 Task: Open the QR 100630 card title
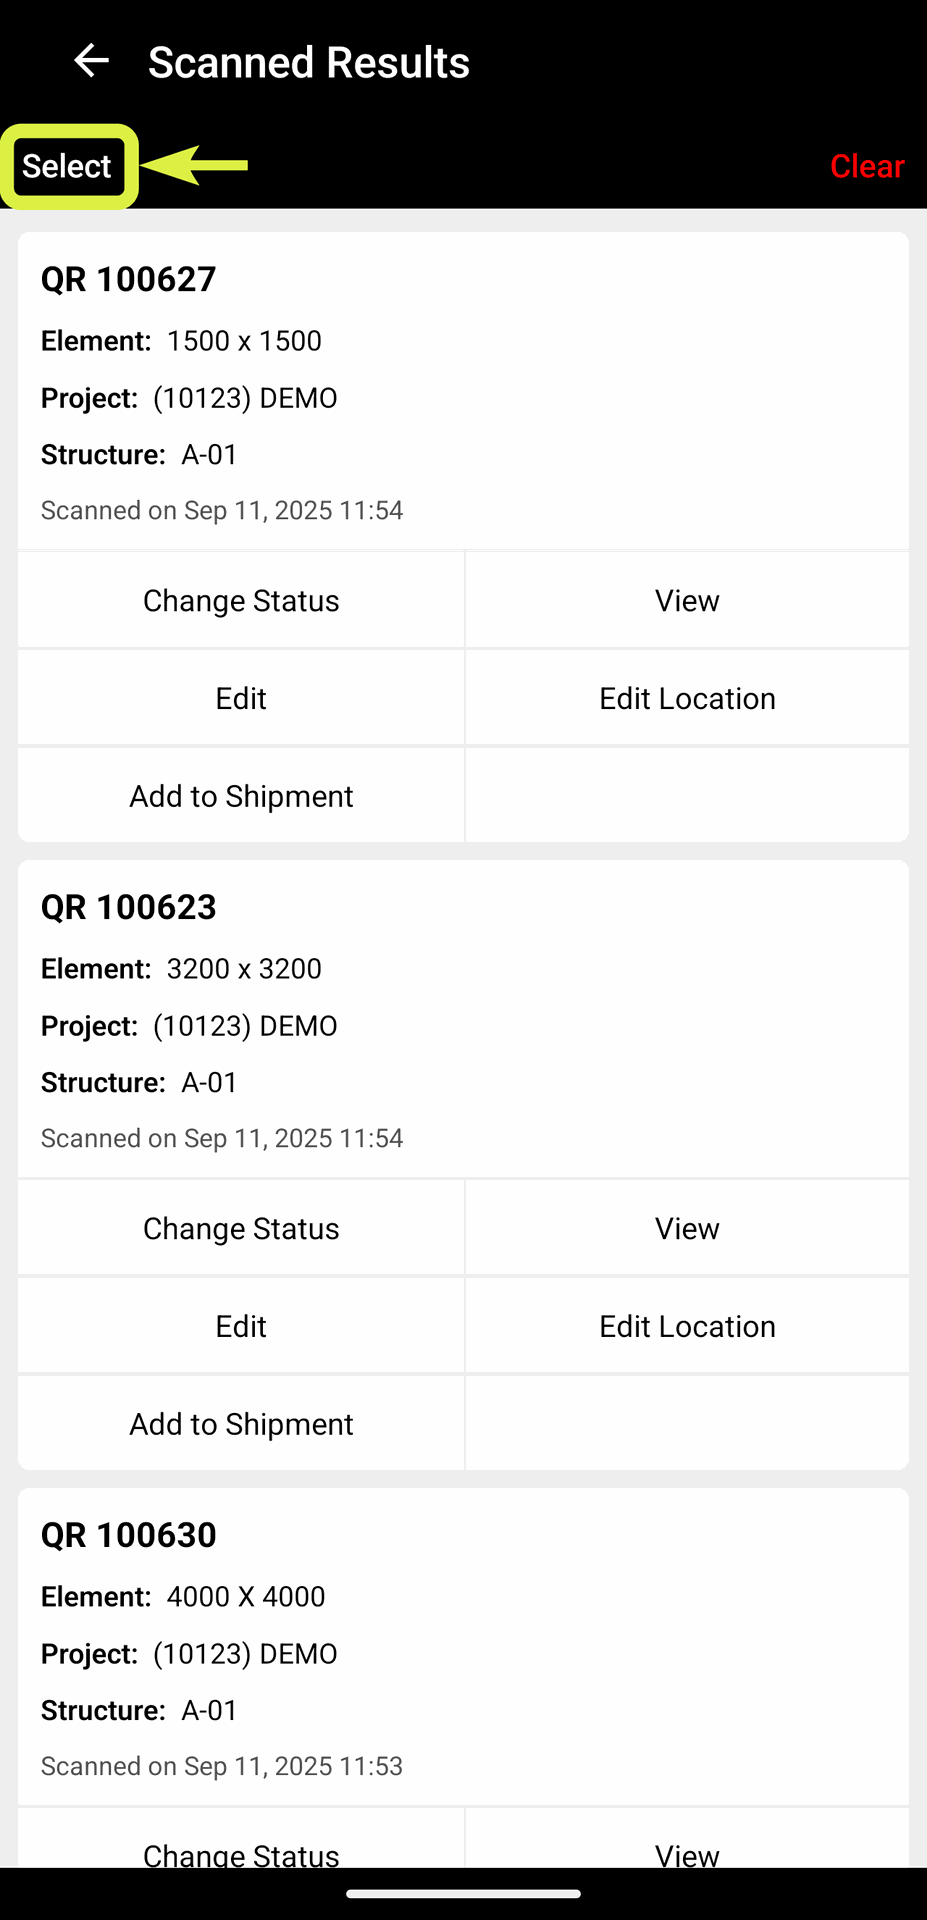(128, 1535)
